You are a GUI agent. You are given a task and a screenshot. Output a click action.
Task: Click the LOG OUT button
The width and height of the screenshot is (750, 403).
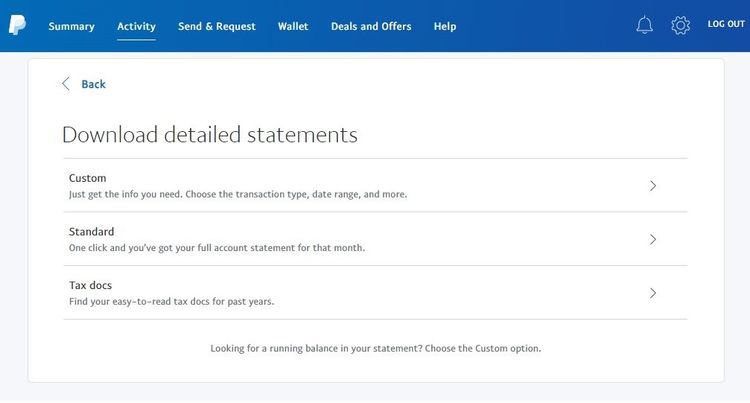(726, 24)
